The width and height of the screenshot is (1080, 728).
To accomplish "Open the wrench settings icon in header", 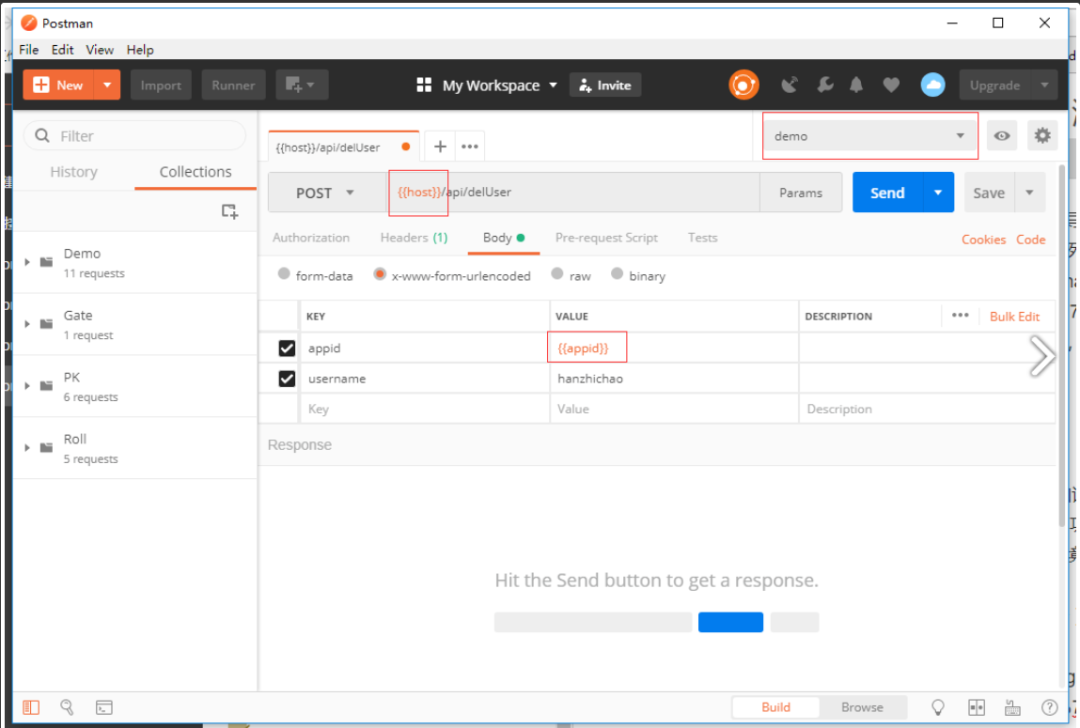I will tap(824, 85).
